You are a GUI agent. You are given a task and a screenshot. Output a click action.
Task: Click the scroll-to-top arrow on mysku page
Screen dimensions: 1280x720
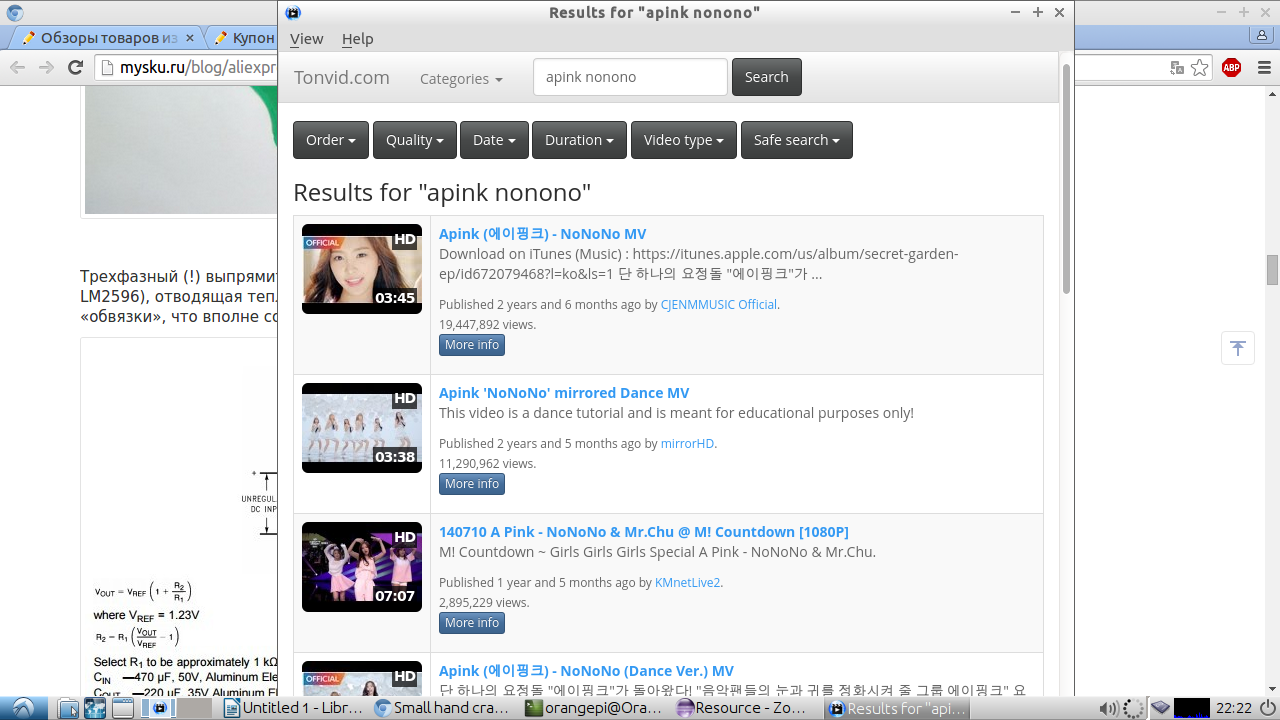(x=1238, y=348)
